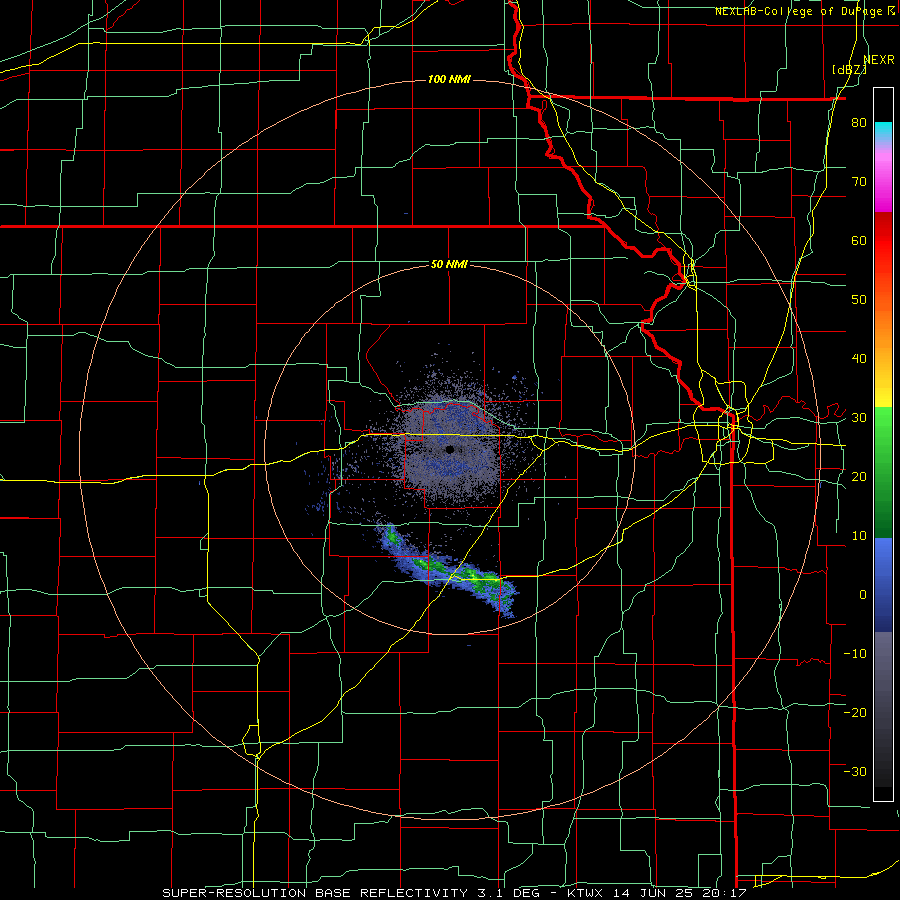900x900 pixels.
Task: Click the -10 value on the dBZ scale
Action: [x=855, y=653]
